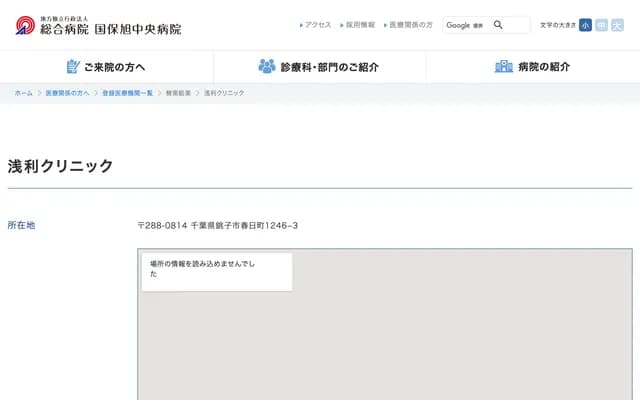Click the 文字の大きさ label
The width and height of the screenshot is (640, 400).
point(558,25)
